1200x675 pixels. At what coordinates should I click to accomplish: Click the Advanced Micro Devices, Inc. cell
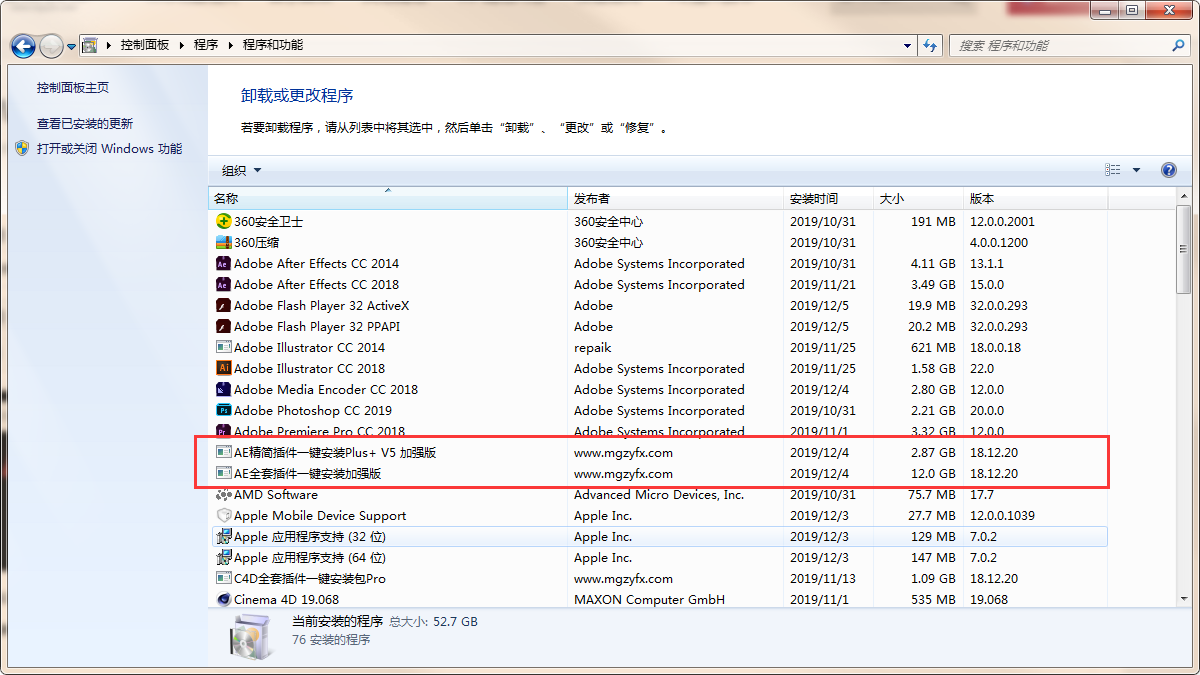(659, 494)
